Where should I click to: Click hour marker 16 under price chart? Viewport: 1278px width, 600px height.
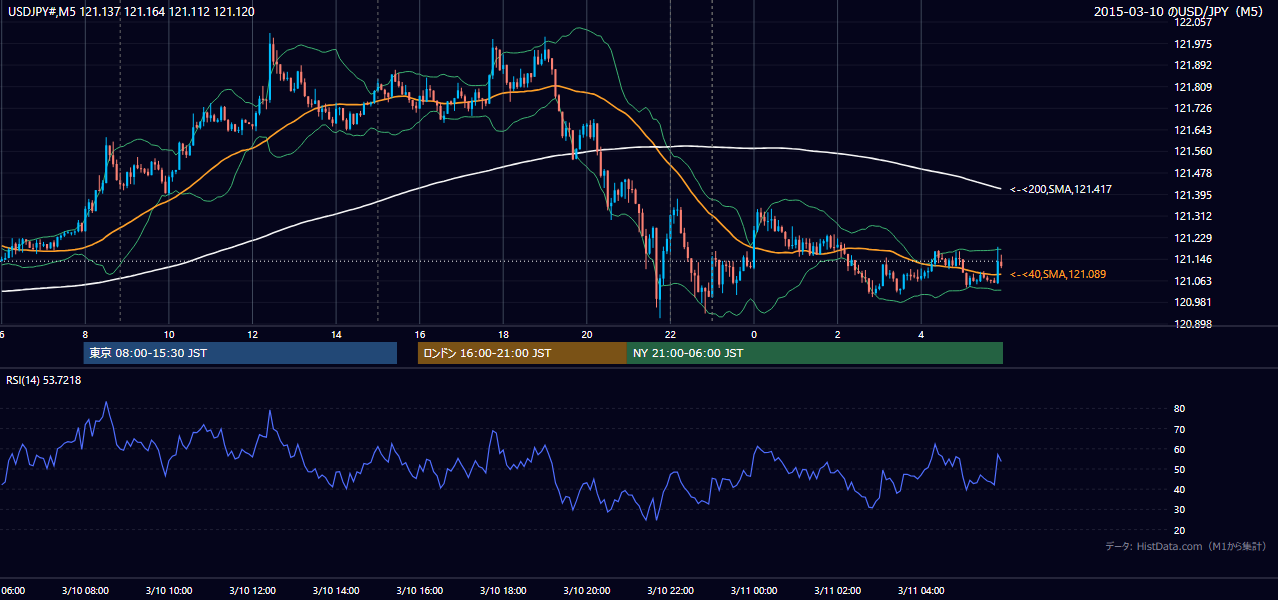coord(421,334)
